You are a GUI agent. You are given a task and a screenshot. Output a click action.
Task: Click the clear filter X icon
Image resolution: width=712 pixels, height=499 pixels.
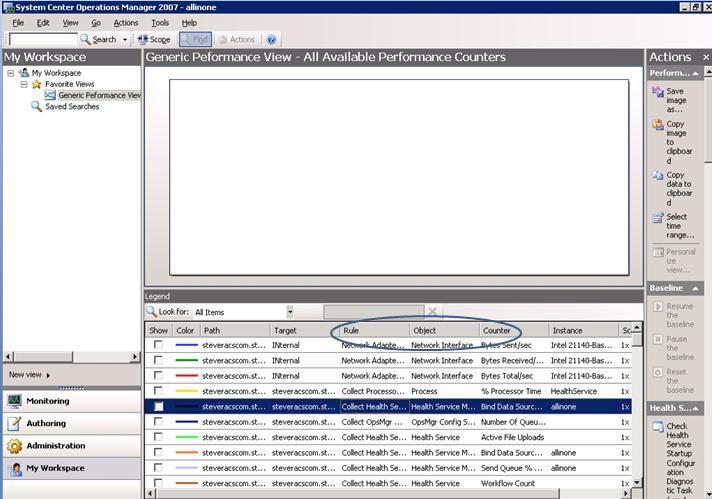point(433,311)
